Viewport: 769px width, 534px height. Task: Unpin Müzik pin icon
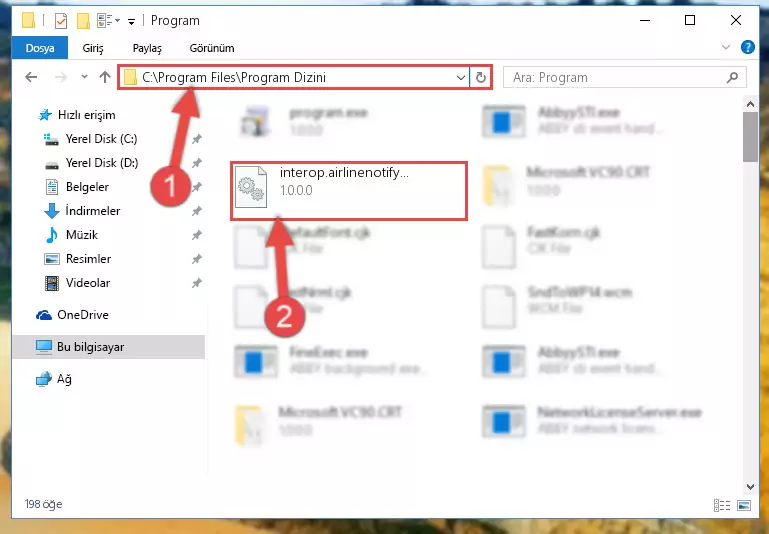pos(197,235)
